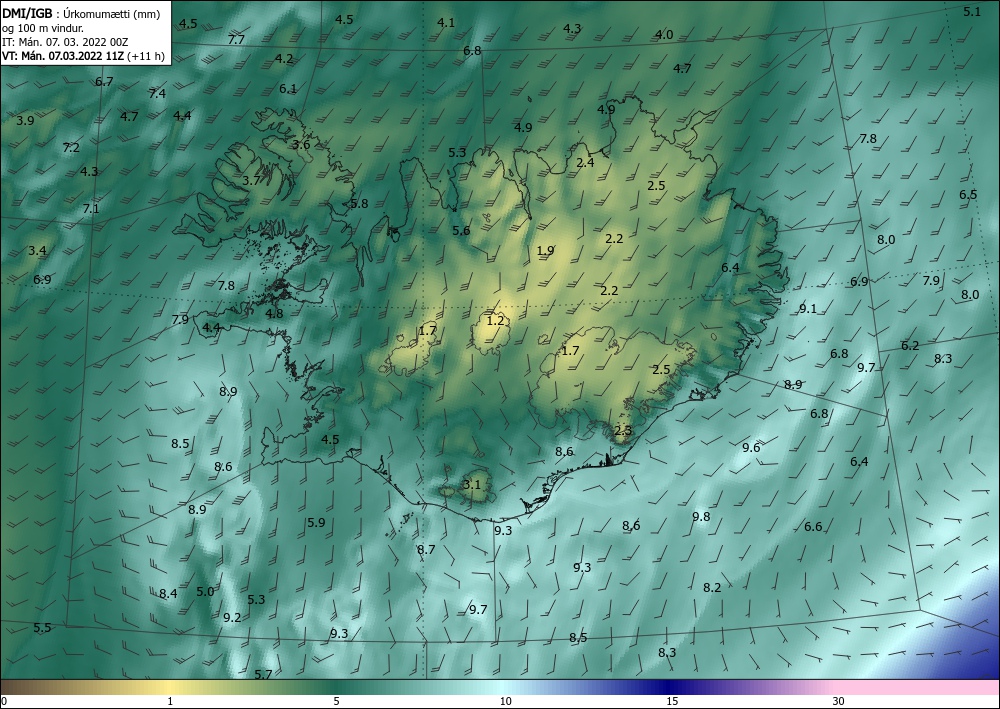Screen dimensions: 1000x709
Task: Click the color bar tick label 30
Action: (x=839, y=702)
